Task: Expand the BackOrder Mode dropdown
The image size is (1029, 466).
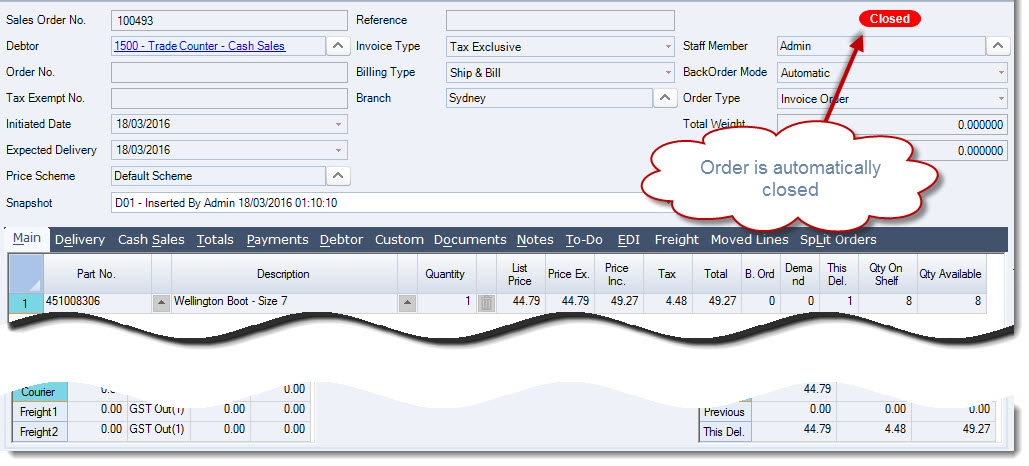Action: click(1001, 73)
